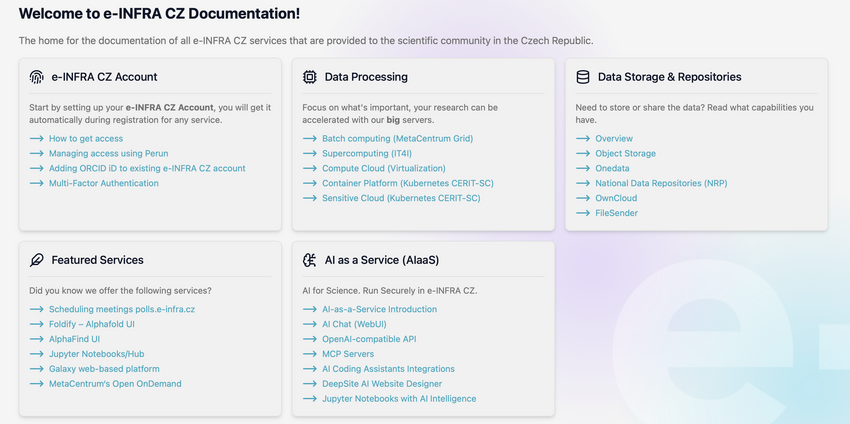
Task: Click the CPU chip icon beside Data Processing
Action: pyautogui.click(x=310, y=77)
